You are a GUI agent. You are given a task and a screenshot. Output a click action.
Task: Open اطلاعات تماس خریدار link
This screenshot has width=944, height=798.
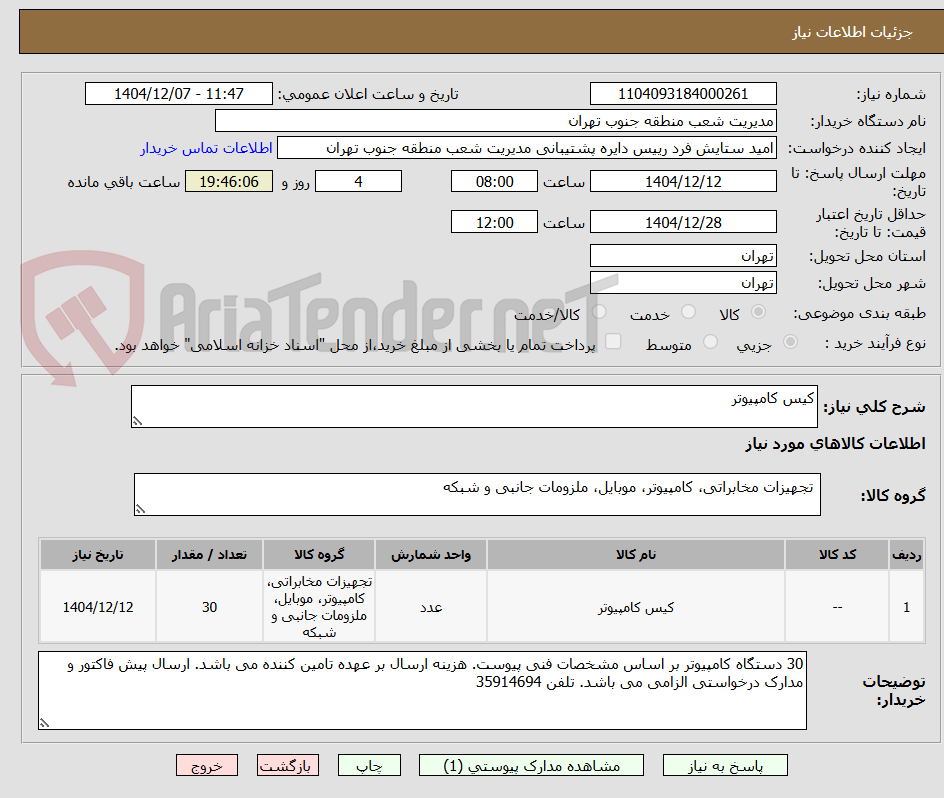(206, 148)
